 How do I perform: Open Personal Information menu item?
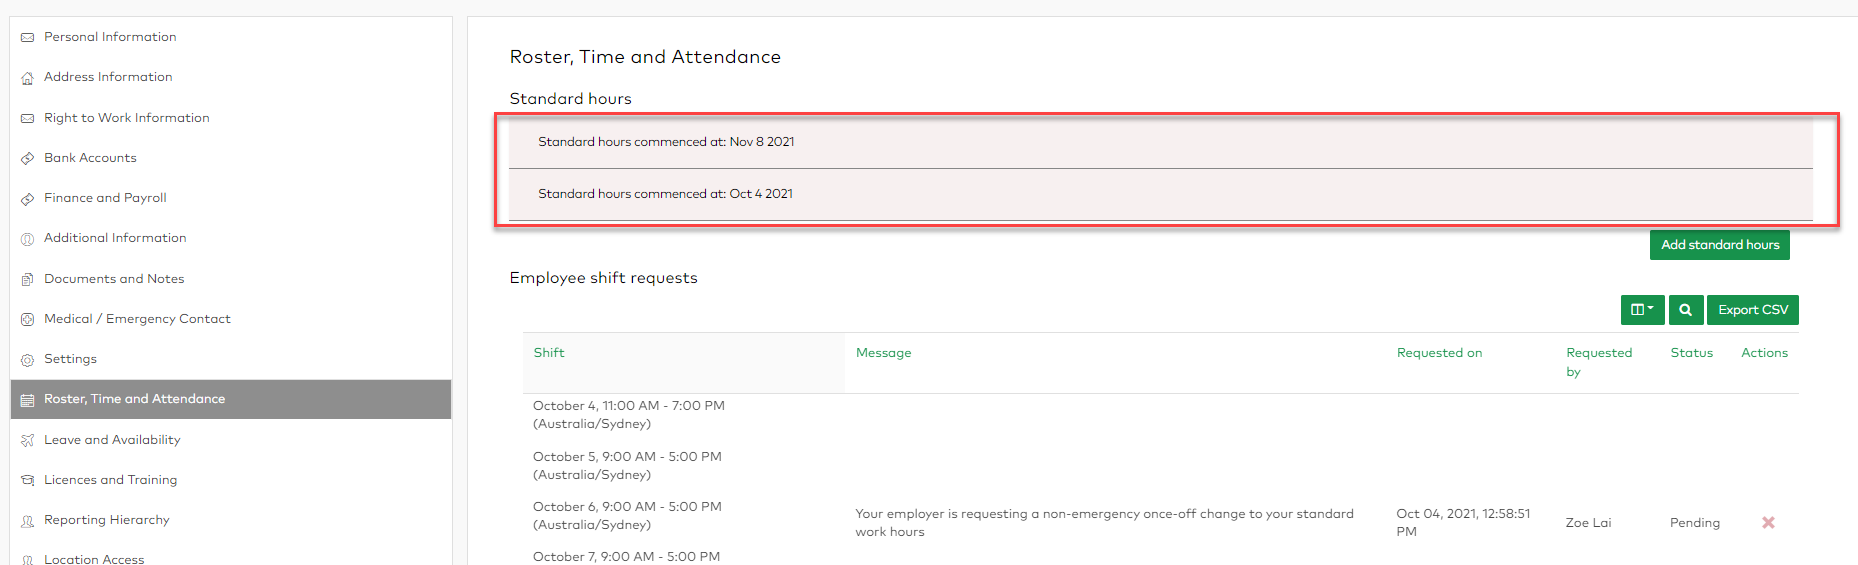[x=110, y=37]
